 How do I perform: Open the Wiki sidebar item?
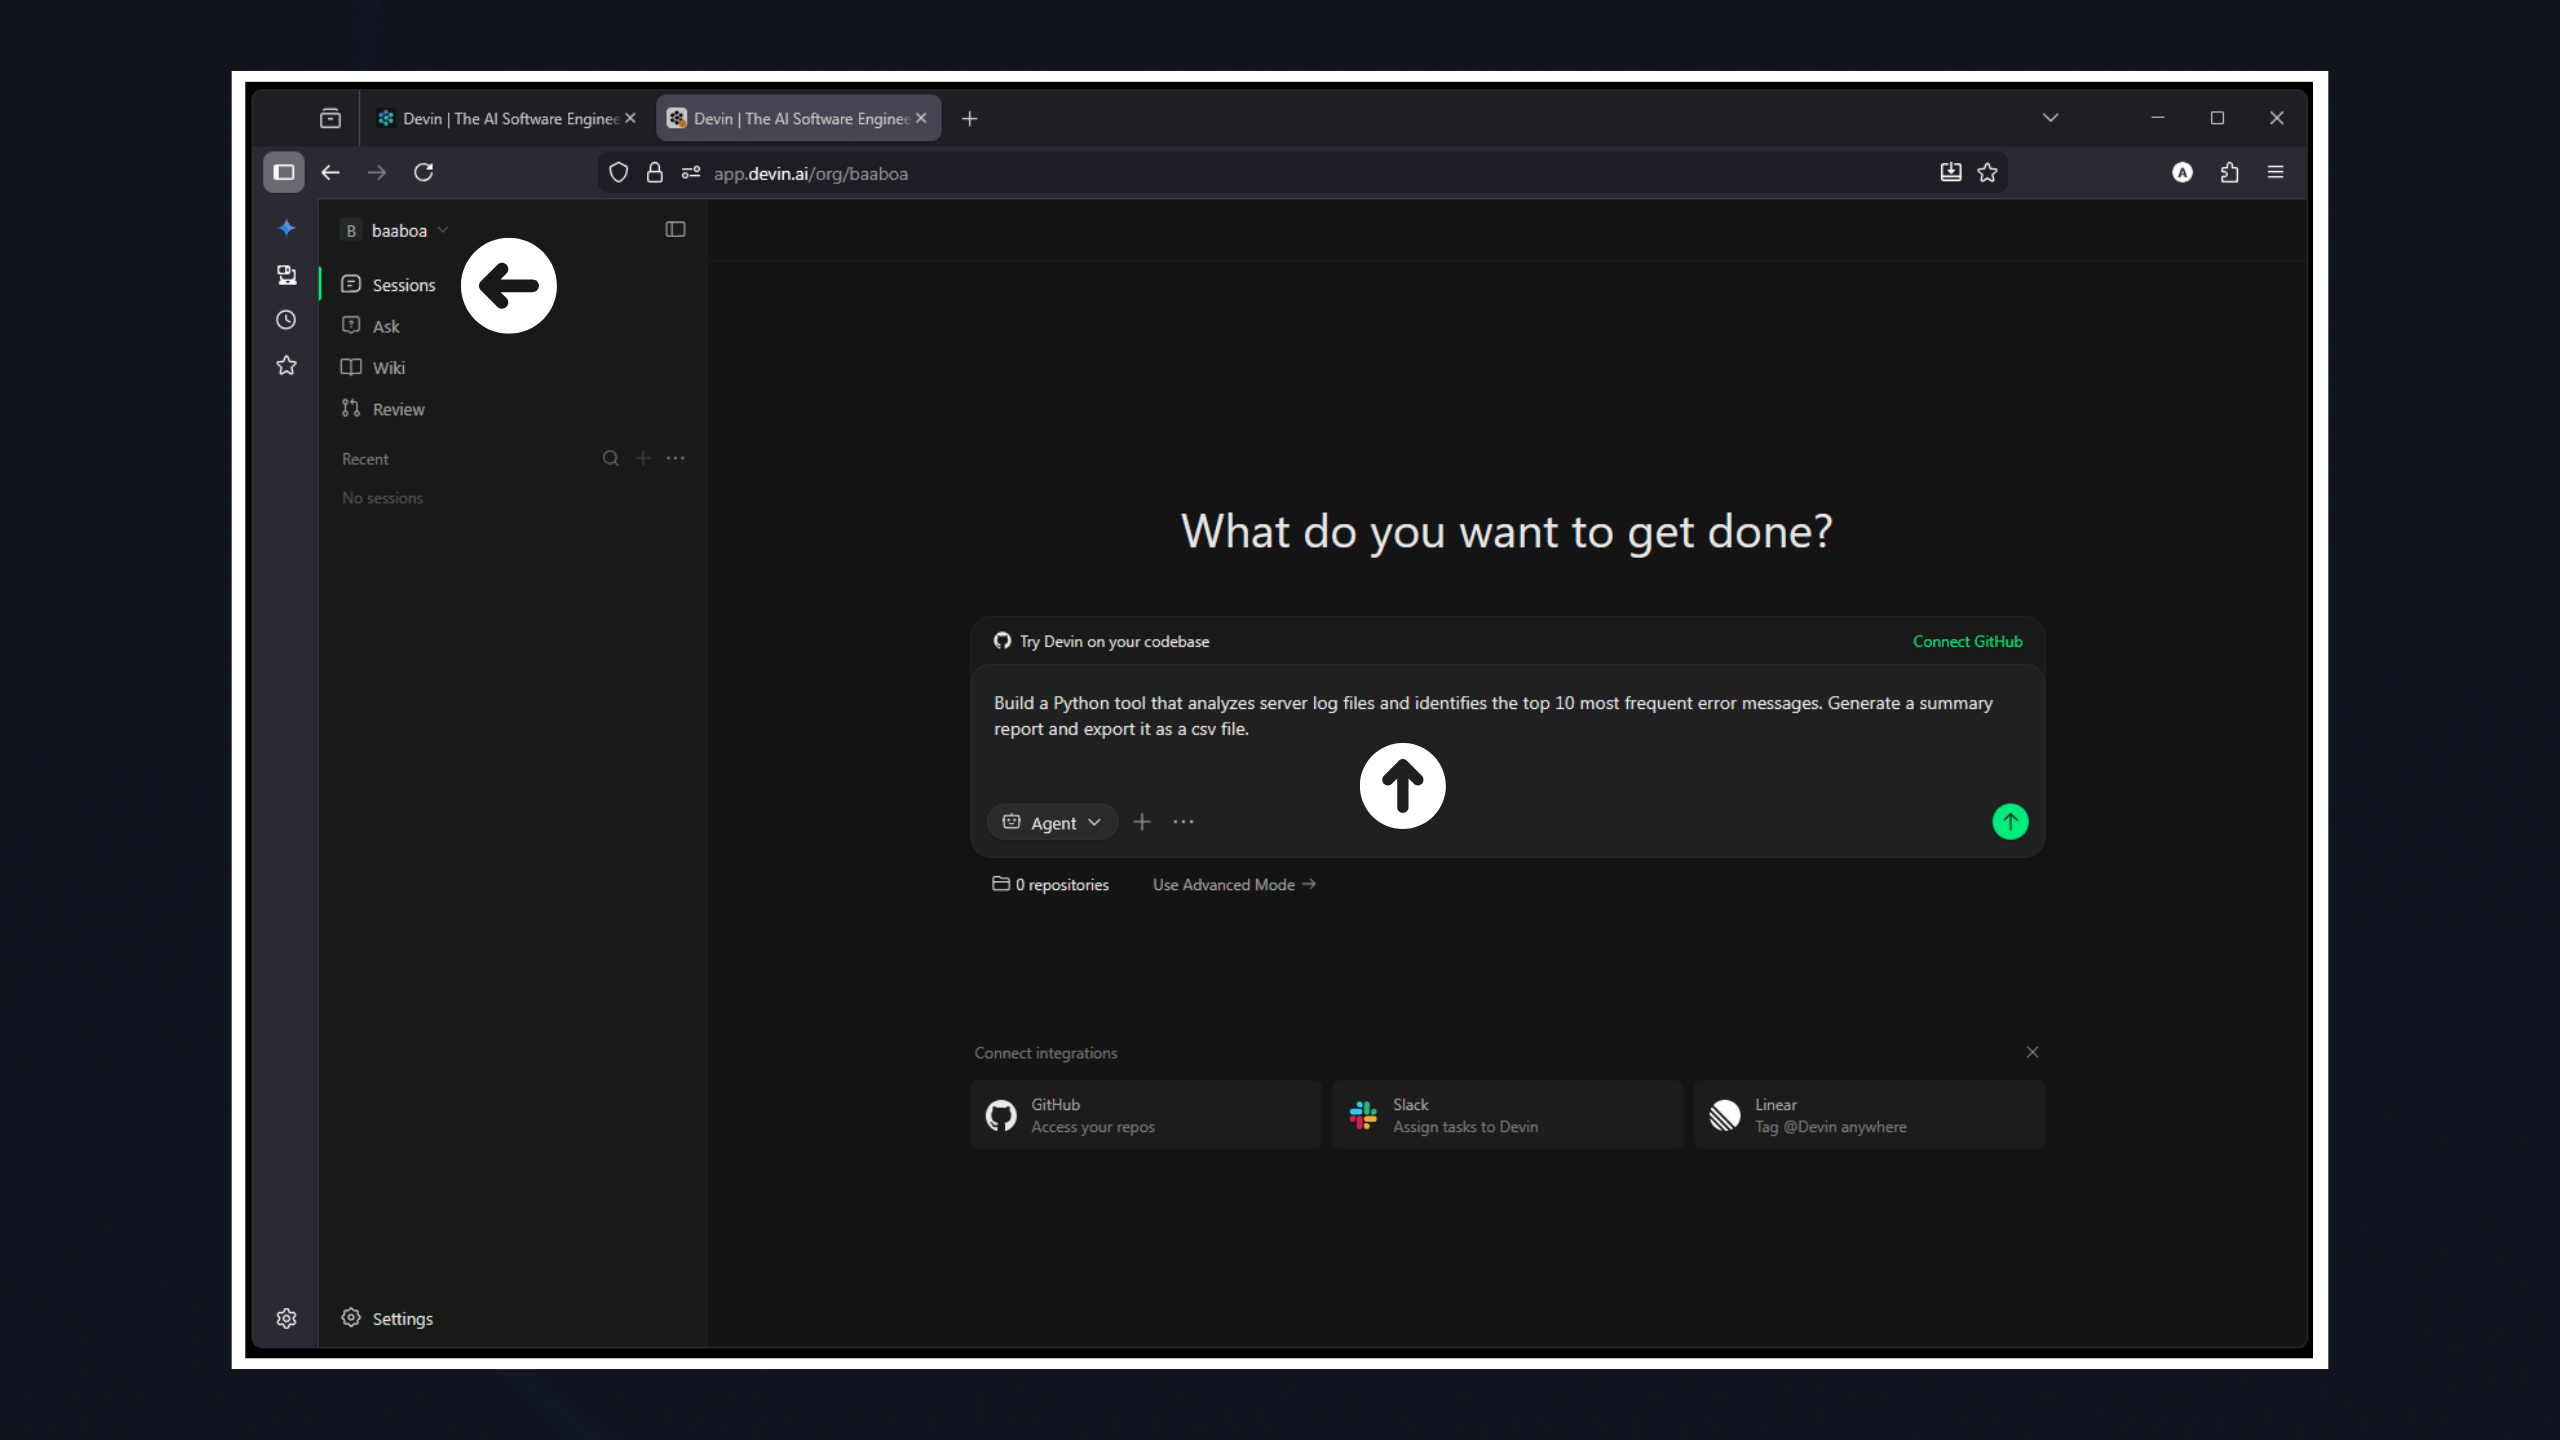coord(388,368)
